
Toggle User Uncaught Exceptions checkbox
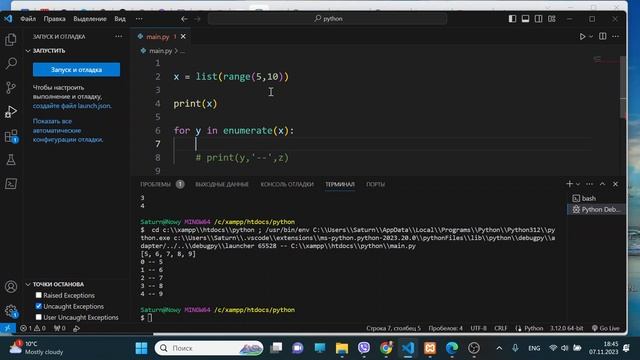38,317
